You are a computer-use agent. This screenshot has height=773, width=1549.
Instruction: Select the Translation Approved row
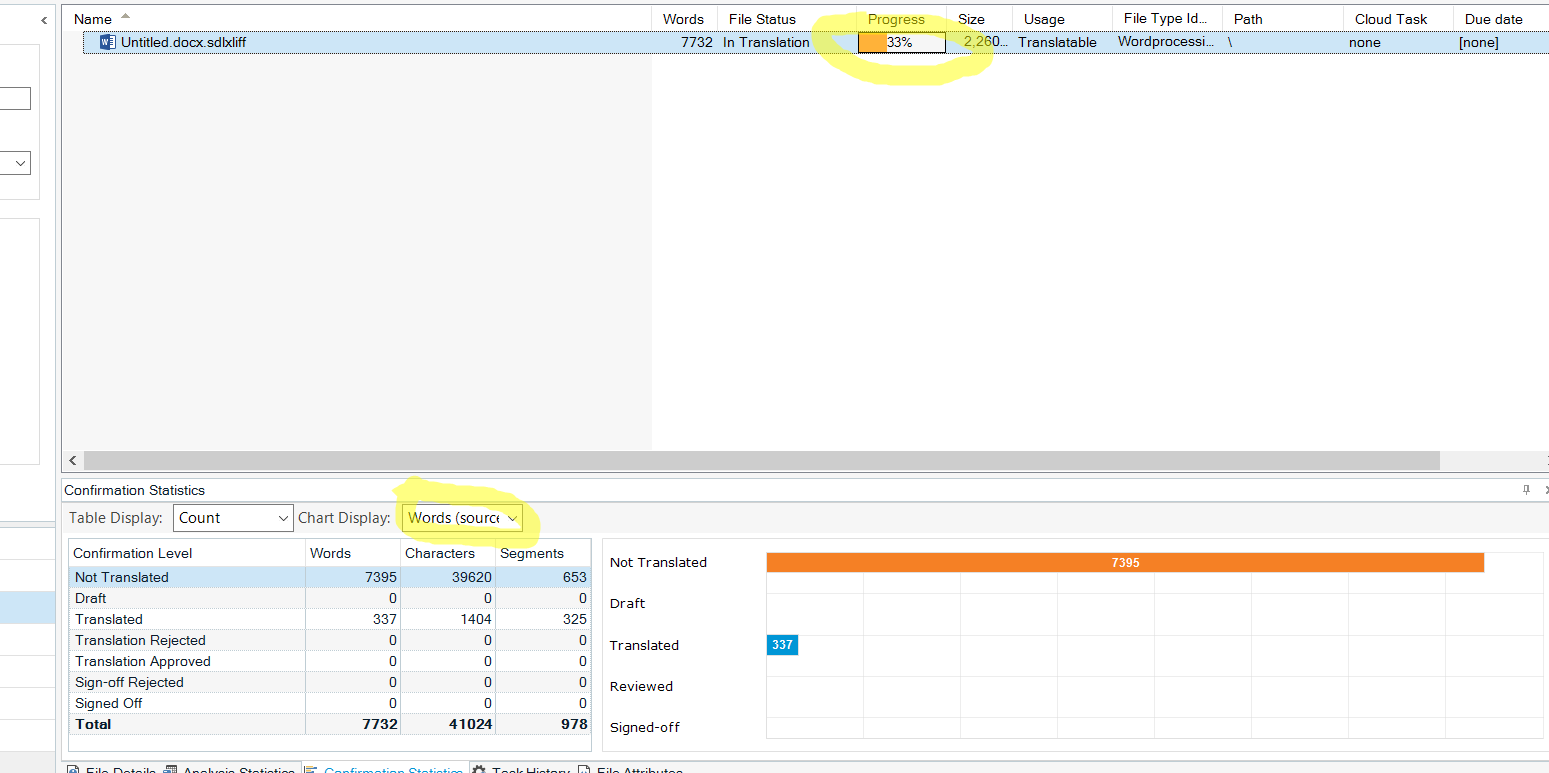pyautogui.click(x=330, y=661)
